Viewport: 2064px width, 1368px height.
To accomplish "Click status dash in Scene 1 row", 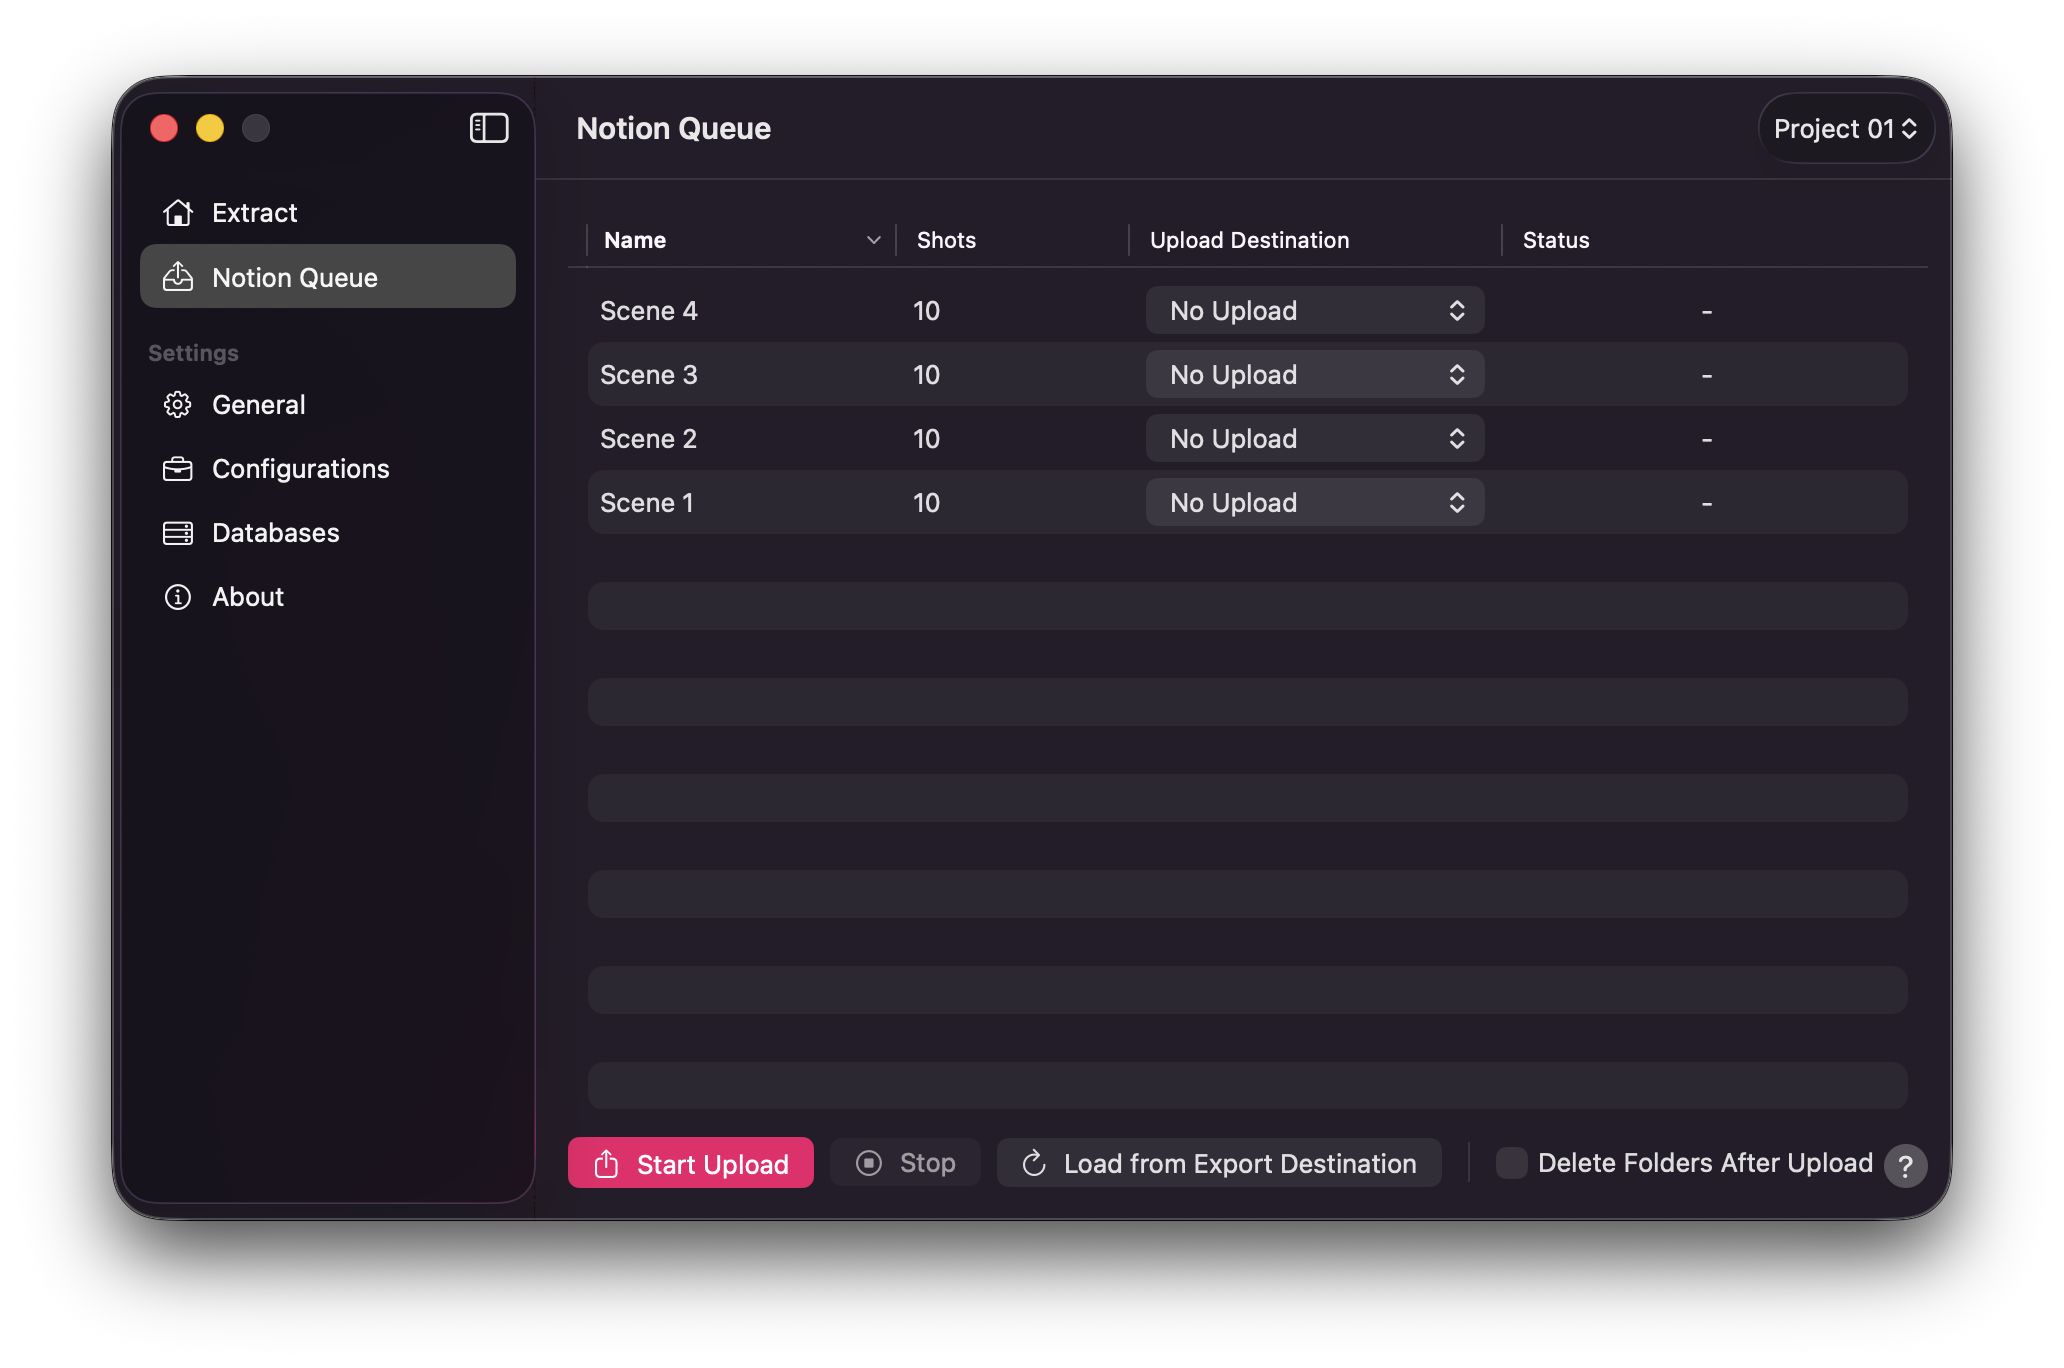I will pyautogui.click(x=1707, y=504).
